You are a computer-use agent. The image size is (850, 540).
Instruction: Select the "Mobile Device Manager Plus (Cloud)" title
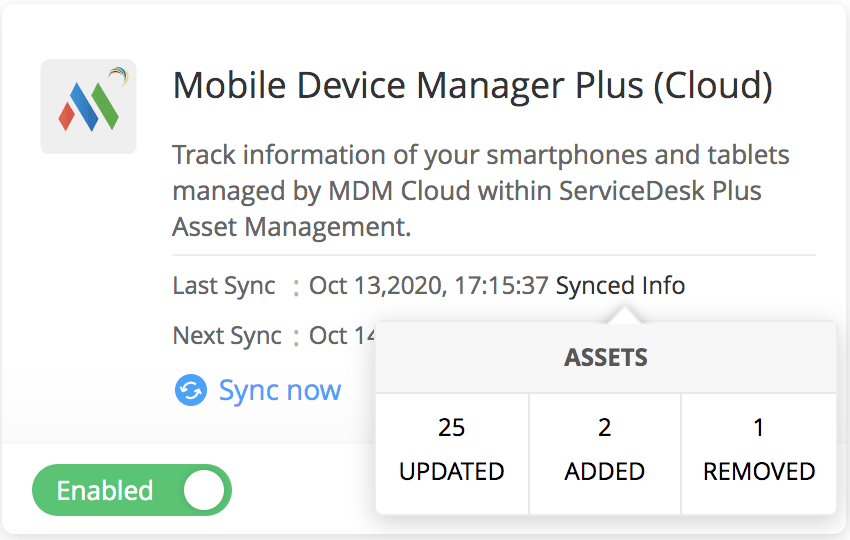coord(472,86)
